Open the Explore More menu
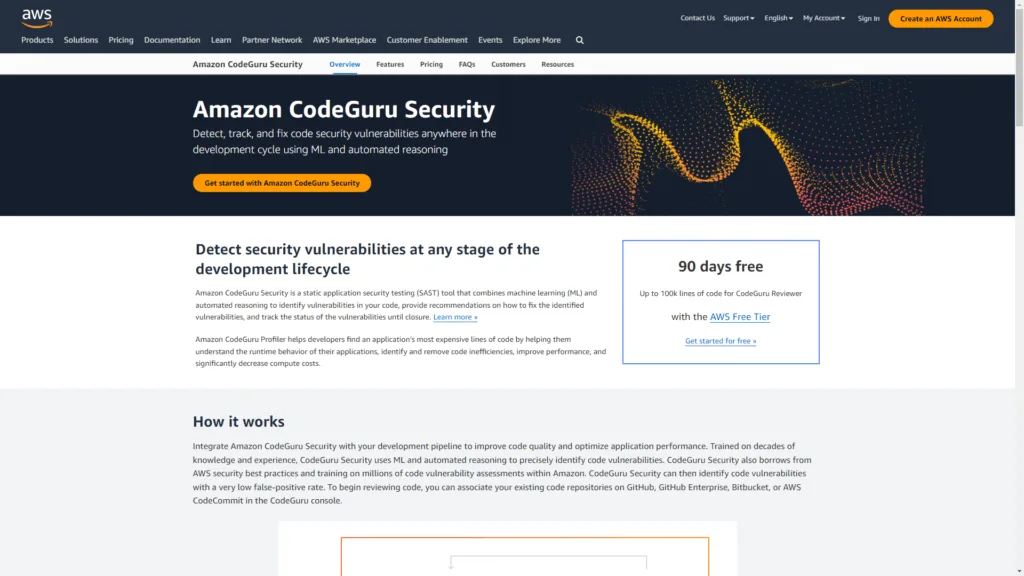 [536, 40]
